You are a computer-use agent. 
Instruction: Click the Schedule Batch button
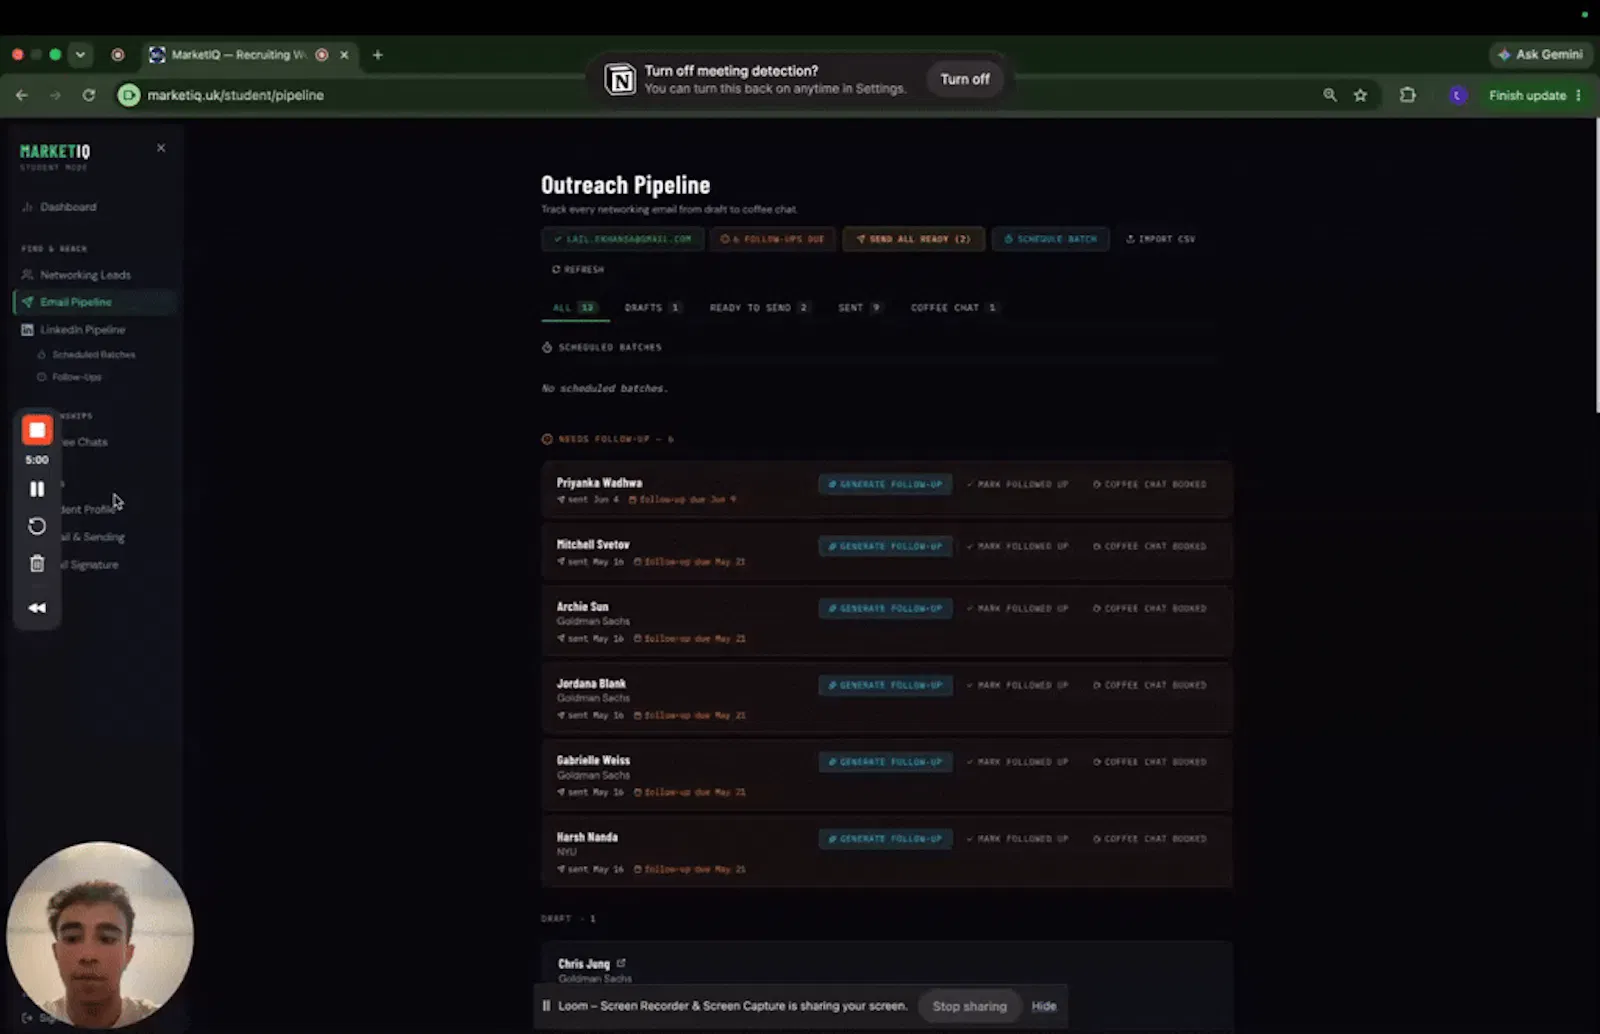[1050, 239]
